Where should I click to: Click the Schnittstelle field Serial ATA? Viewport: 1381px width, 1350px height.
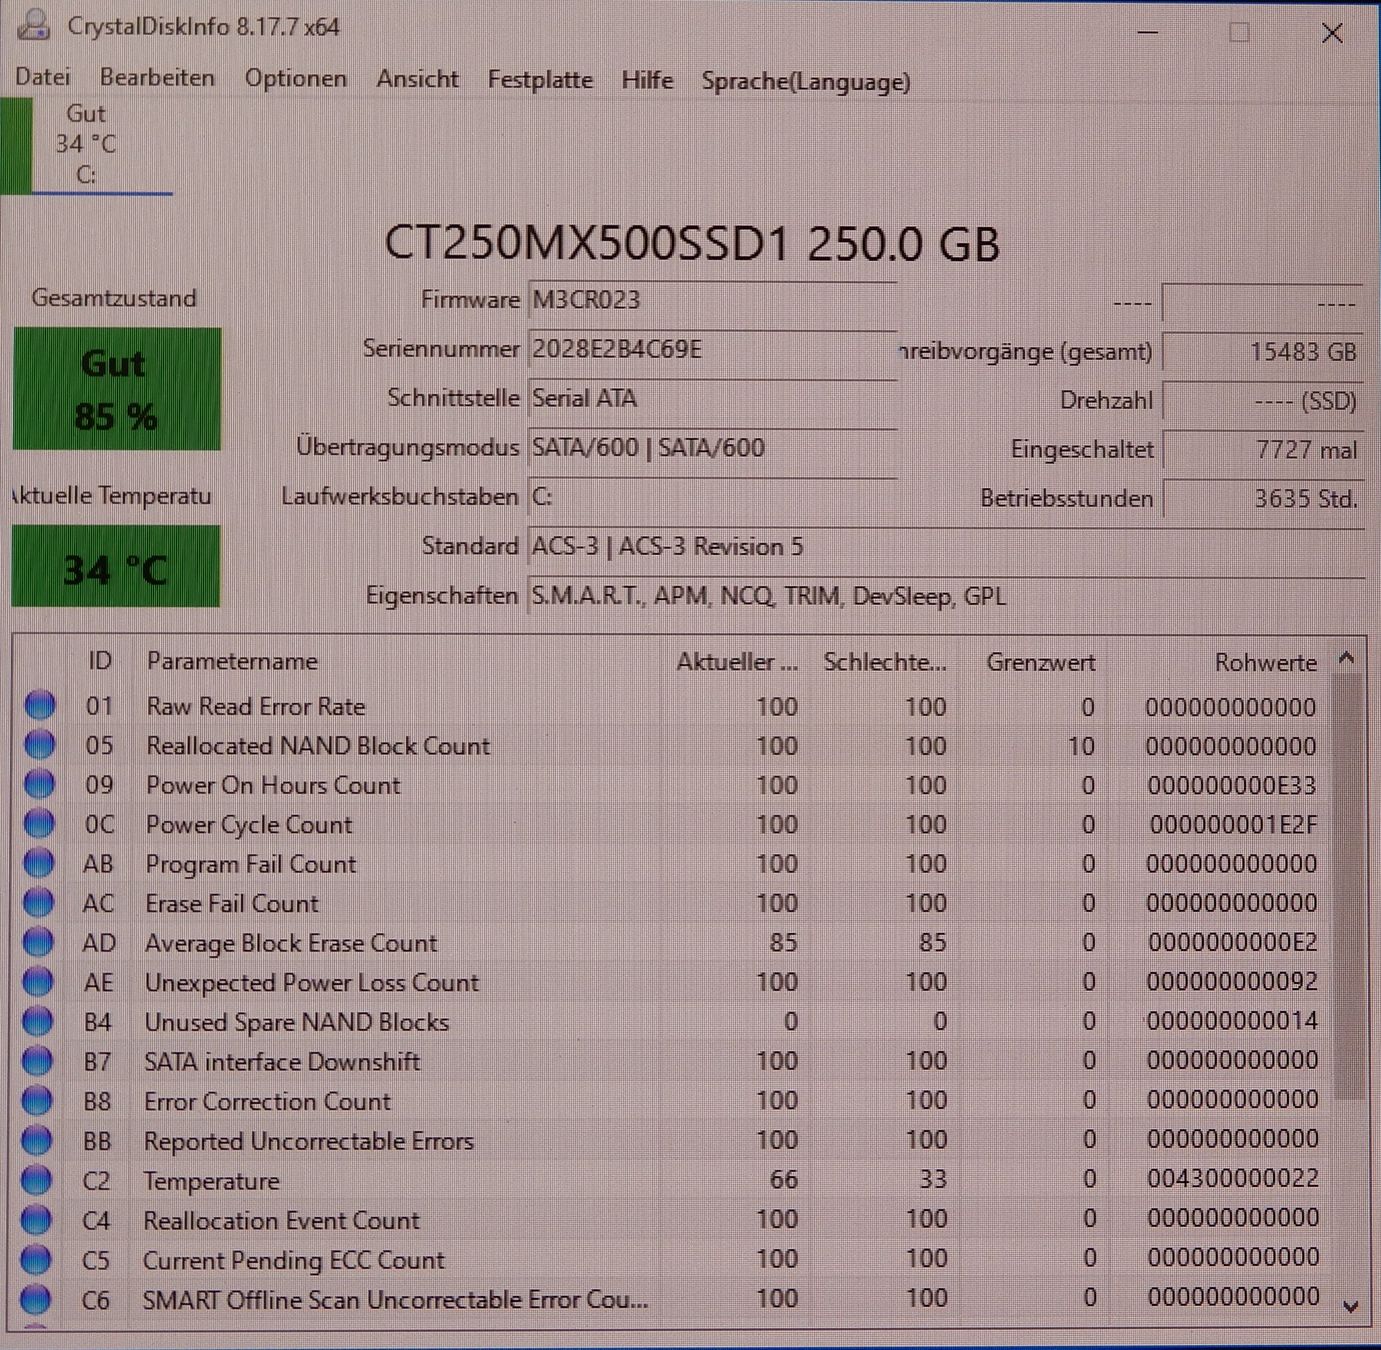click(x=712, y=398)
